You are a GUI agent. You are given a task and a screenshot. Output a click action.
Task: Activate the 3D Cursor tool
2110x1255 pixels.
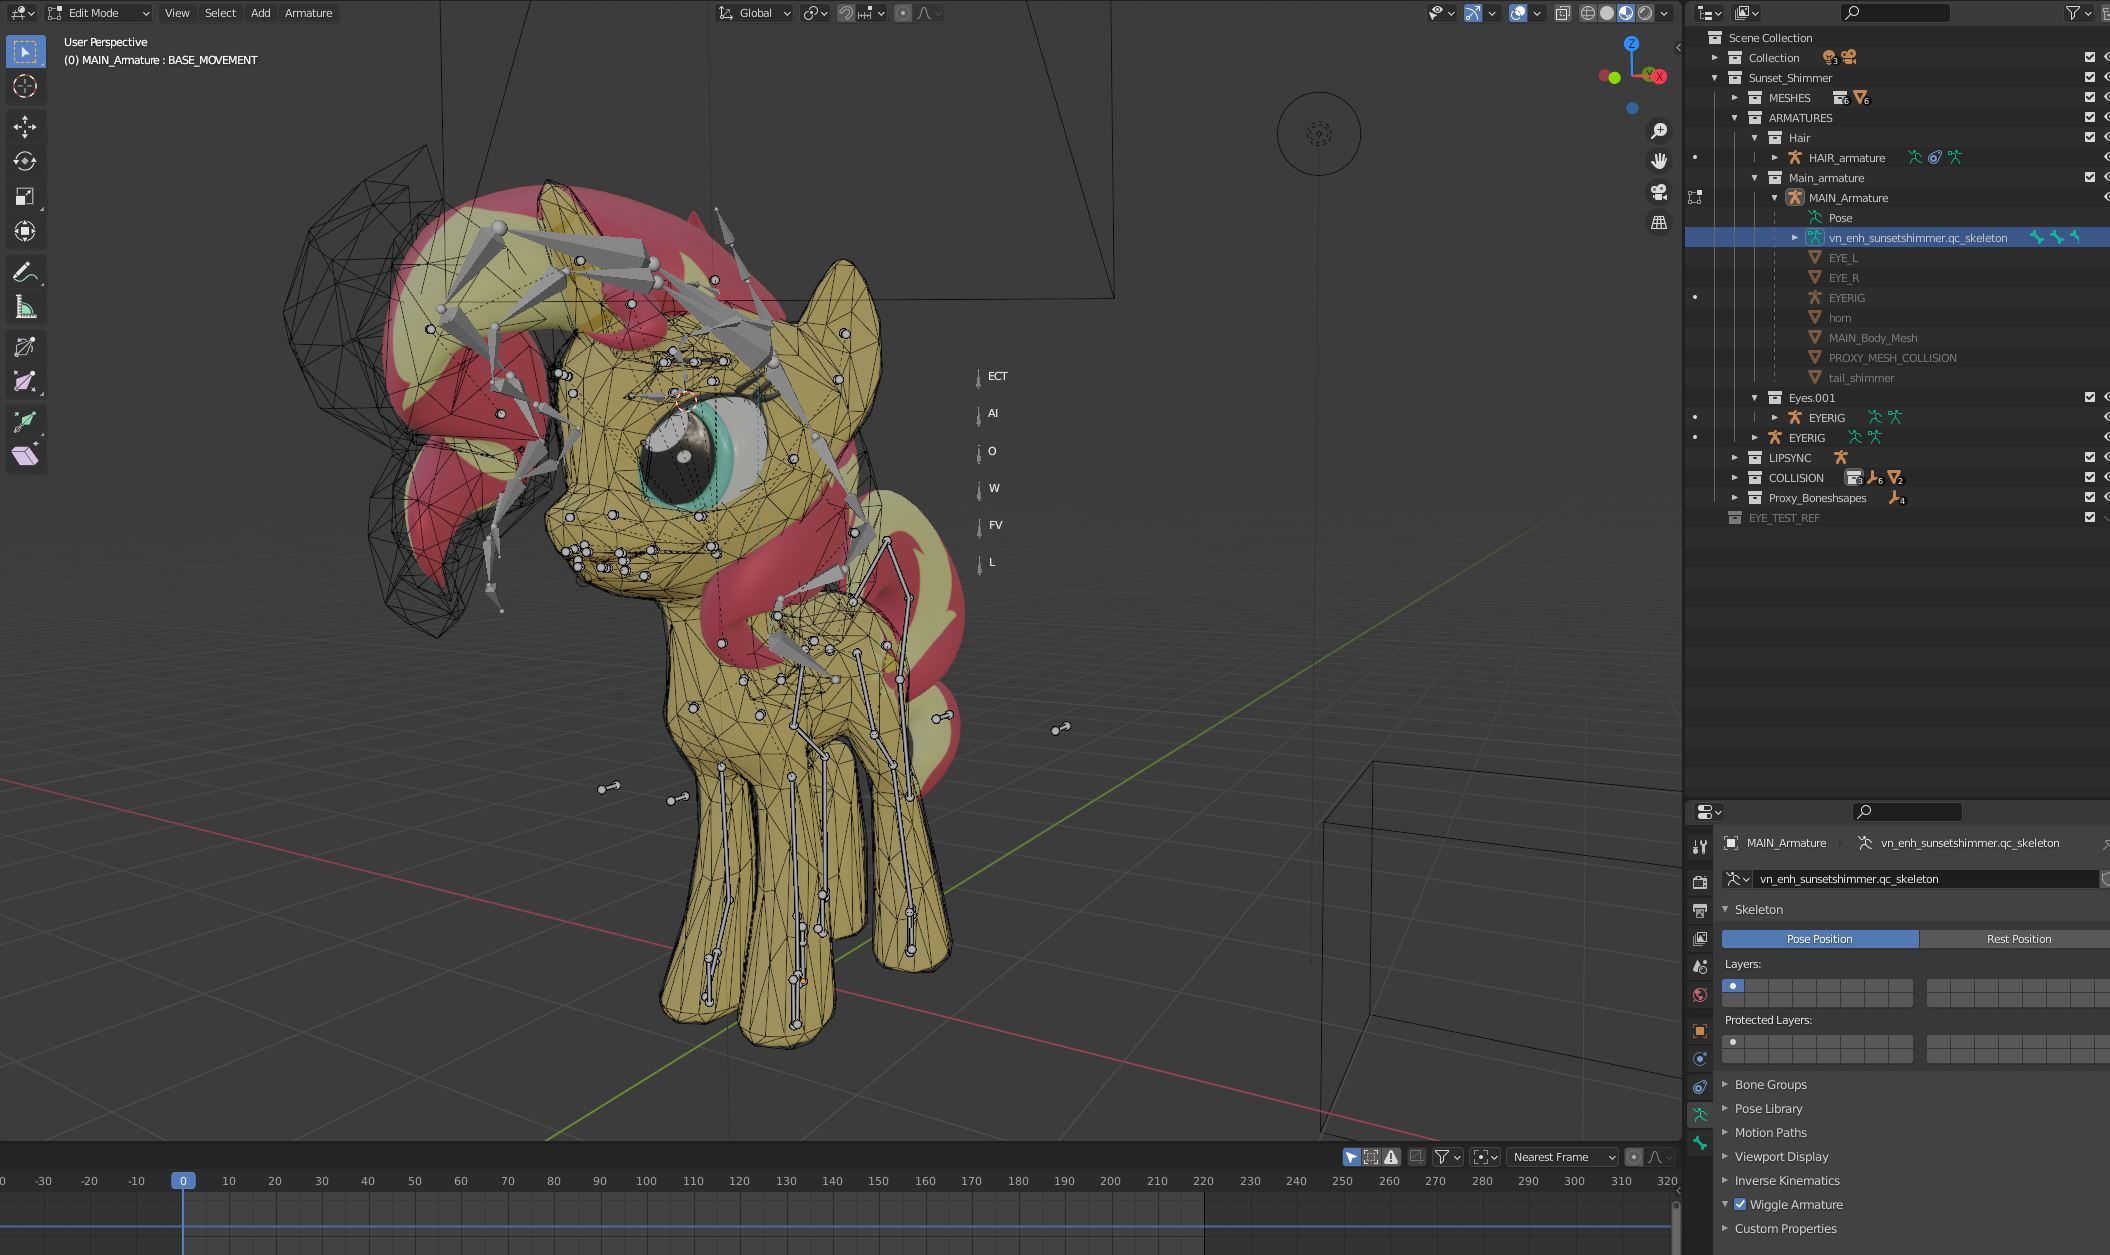pos(25,86)
